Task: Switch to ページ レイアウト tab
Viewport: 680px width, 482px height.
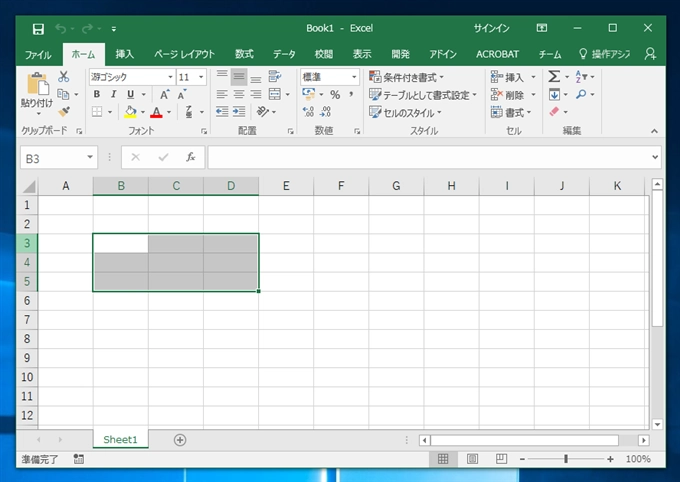Action: [x=184, y=54]
